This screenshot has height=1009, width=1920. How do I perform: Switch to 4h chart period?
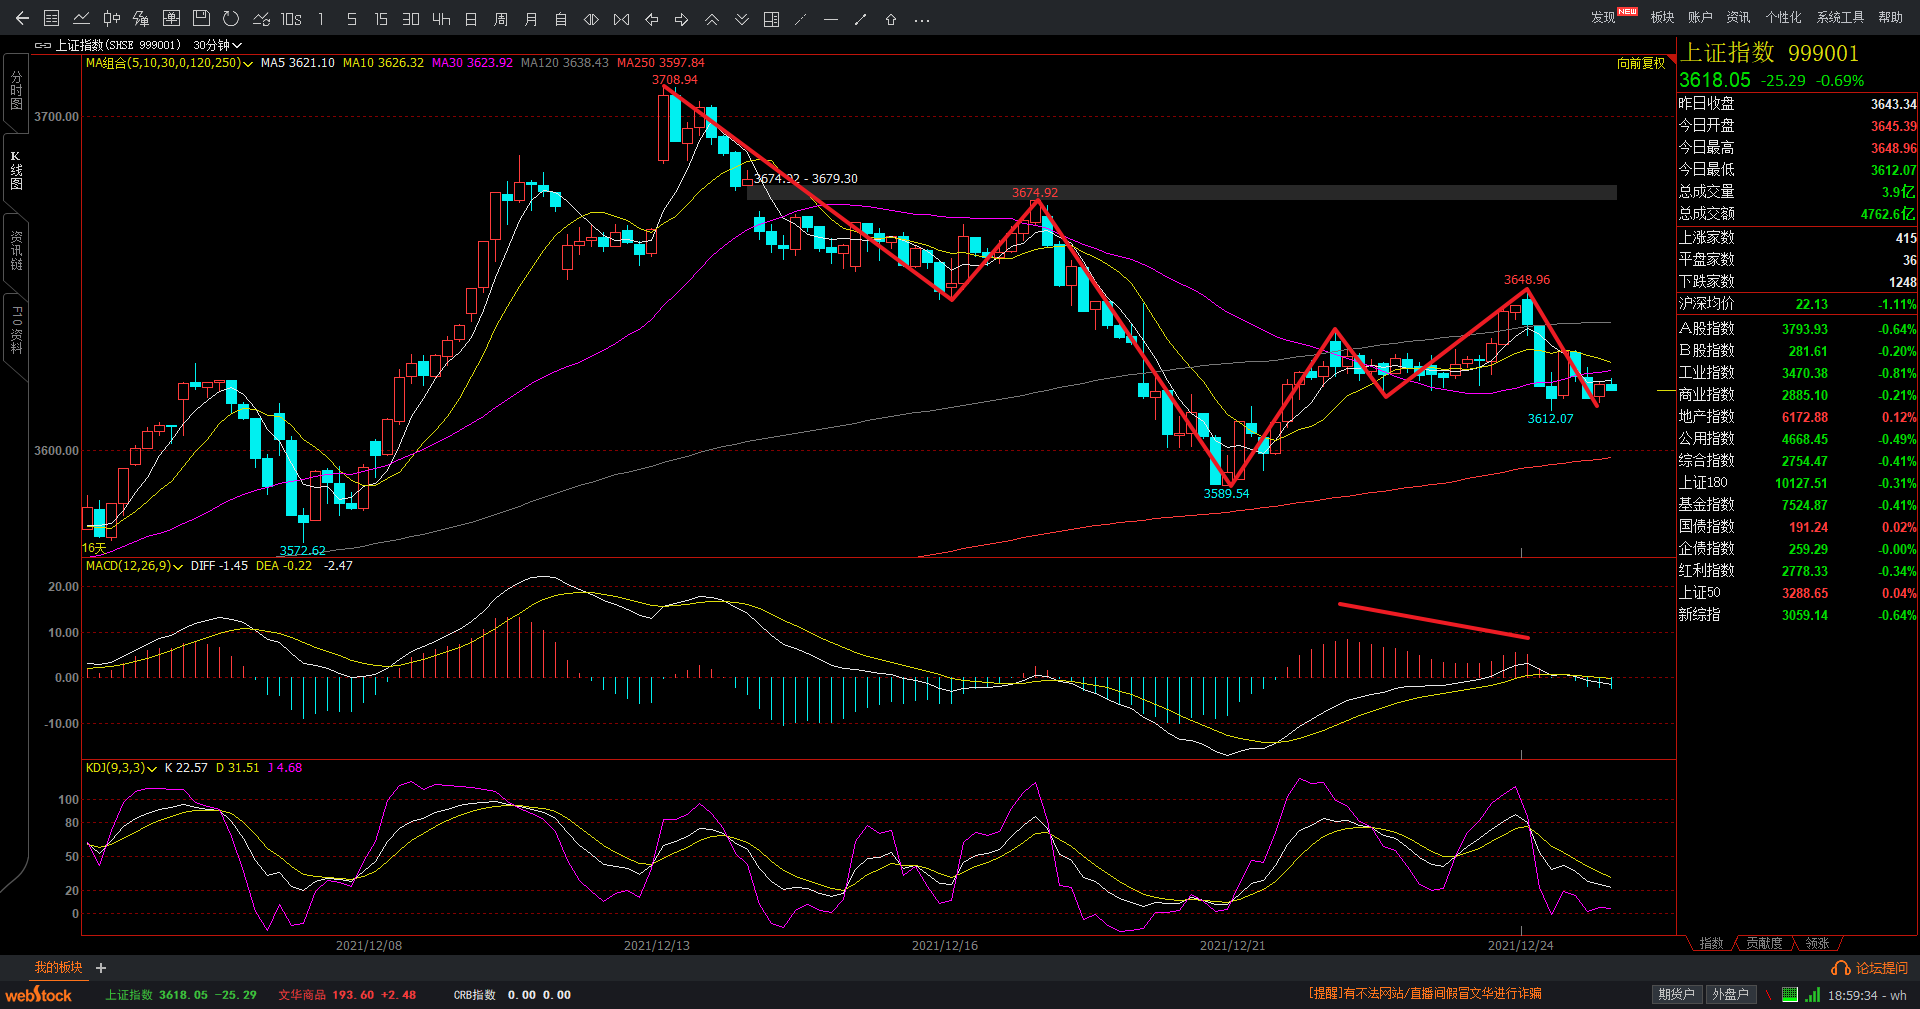coord(441,19)
